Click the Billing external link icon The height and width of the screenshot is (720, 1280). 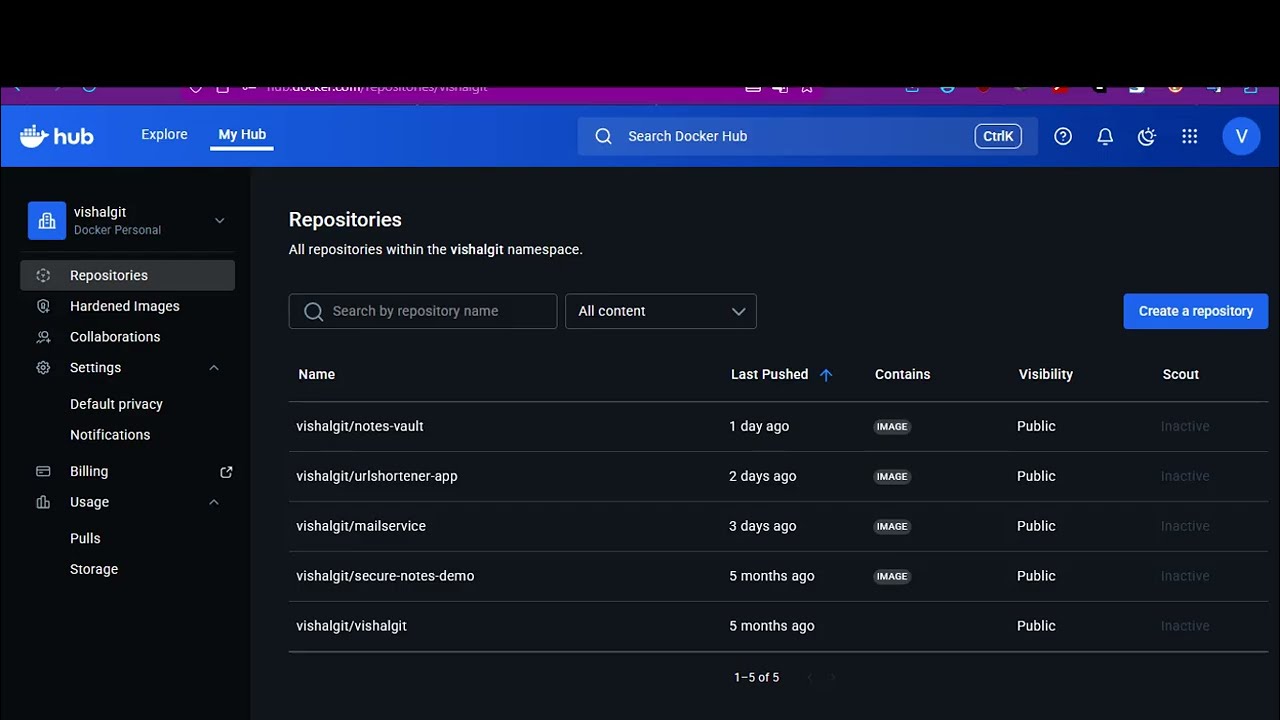[x=226, y=471]
